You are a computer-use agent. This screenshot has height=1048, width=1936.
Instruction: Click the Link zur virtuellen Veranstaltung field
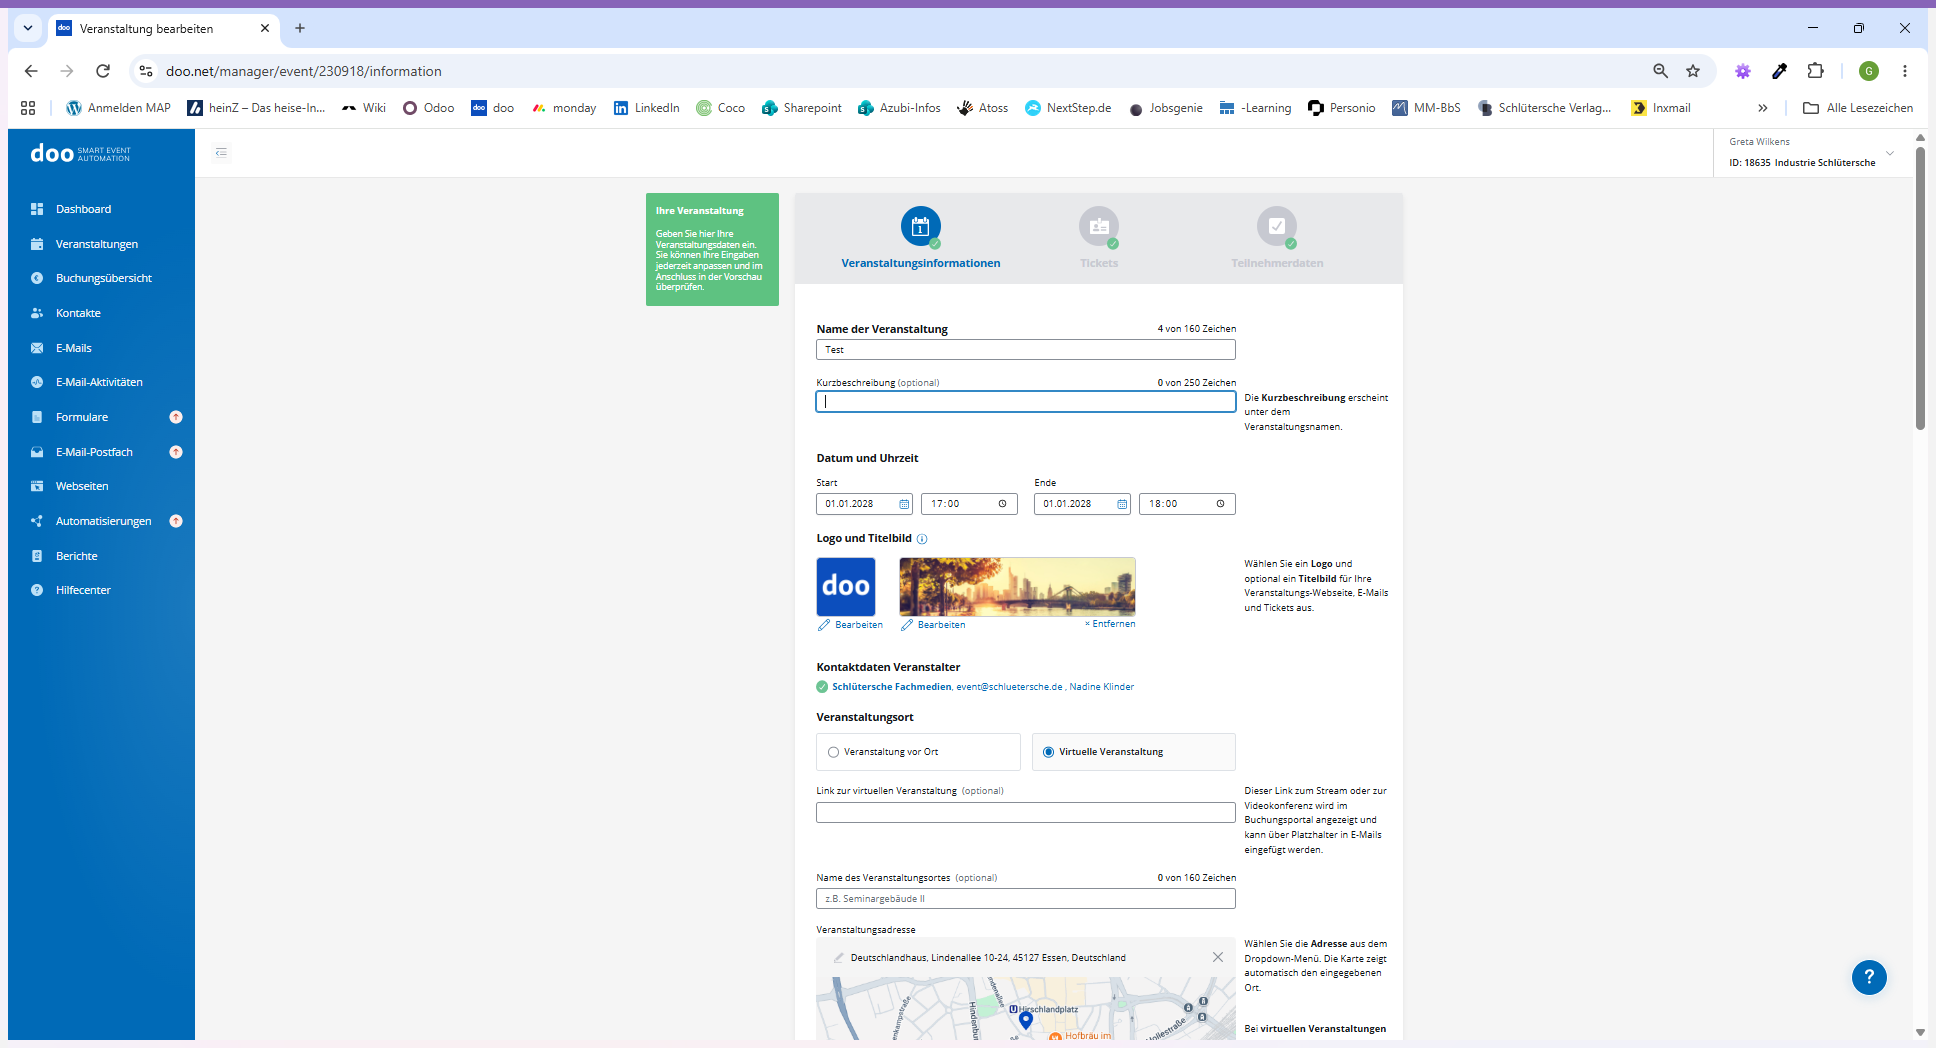(1026, 812)
